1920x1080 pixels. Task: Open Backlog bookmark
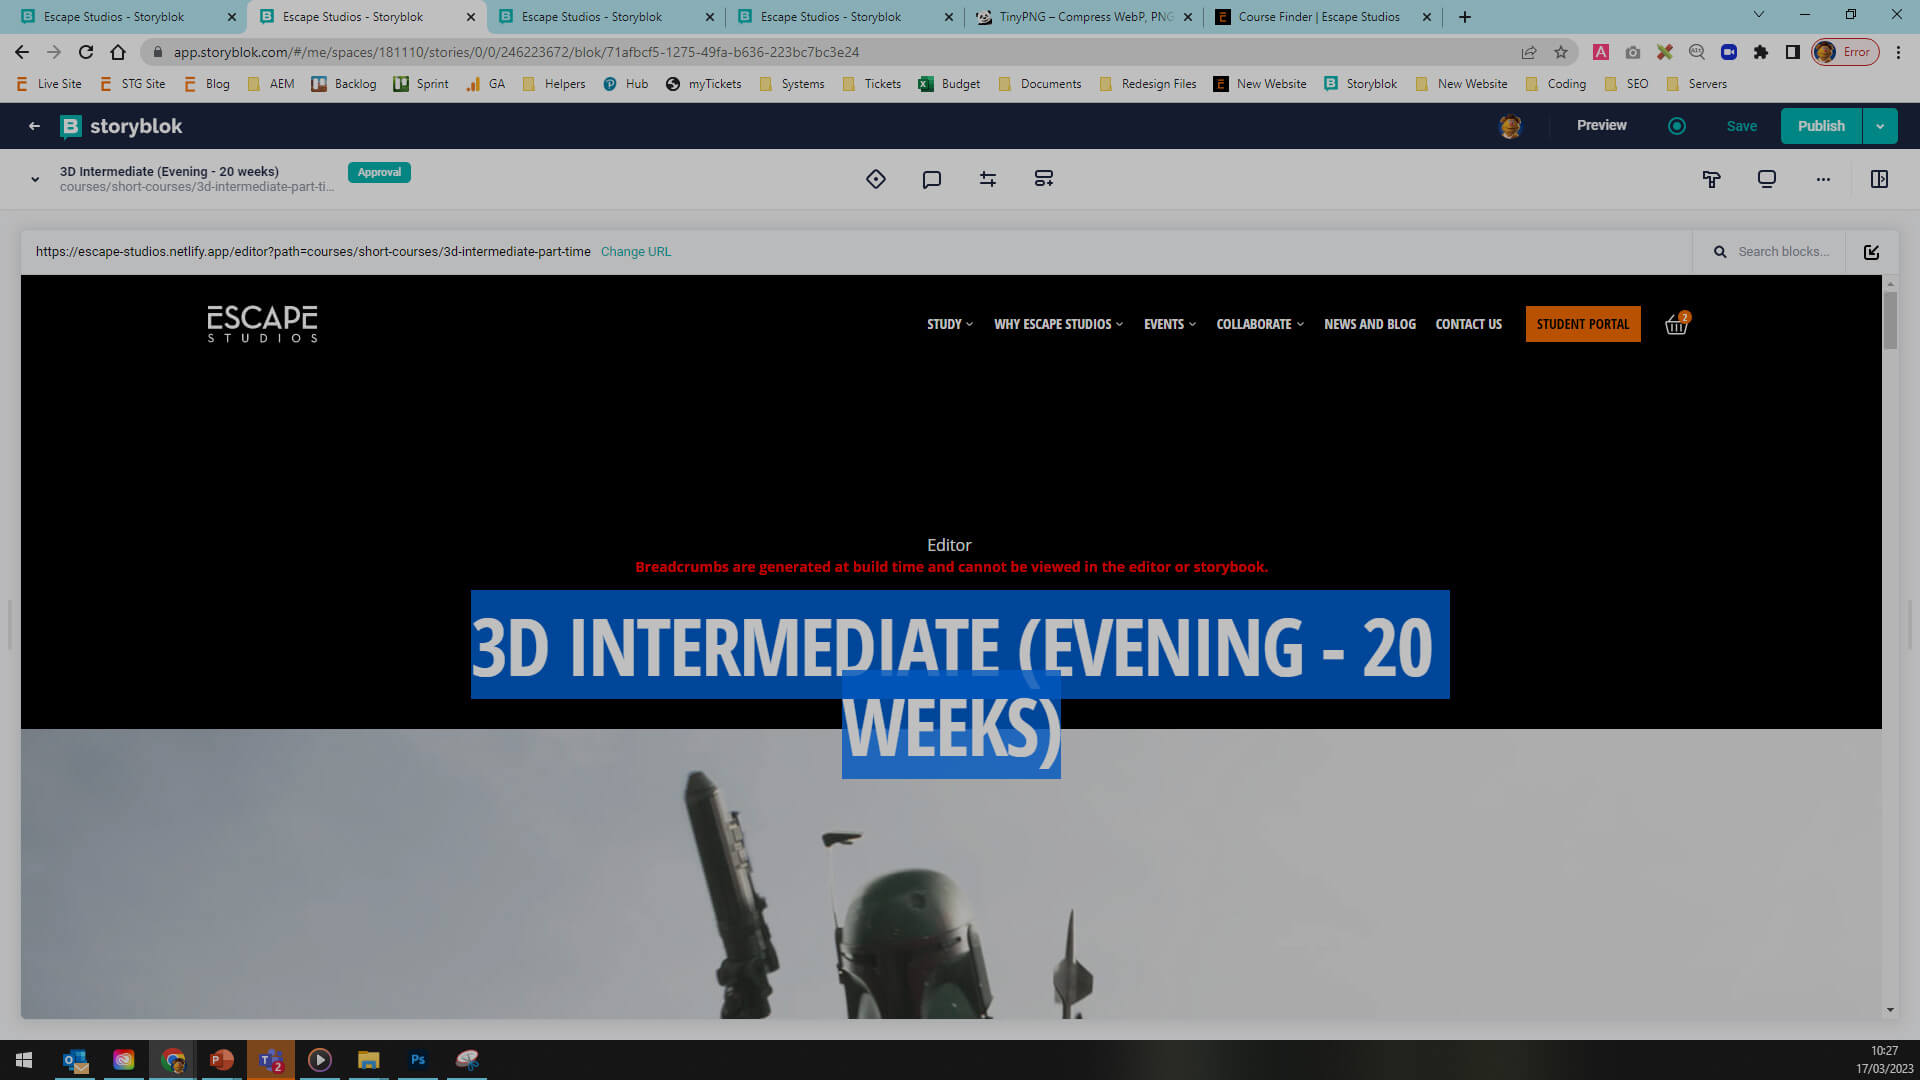[344, 84]
